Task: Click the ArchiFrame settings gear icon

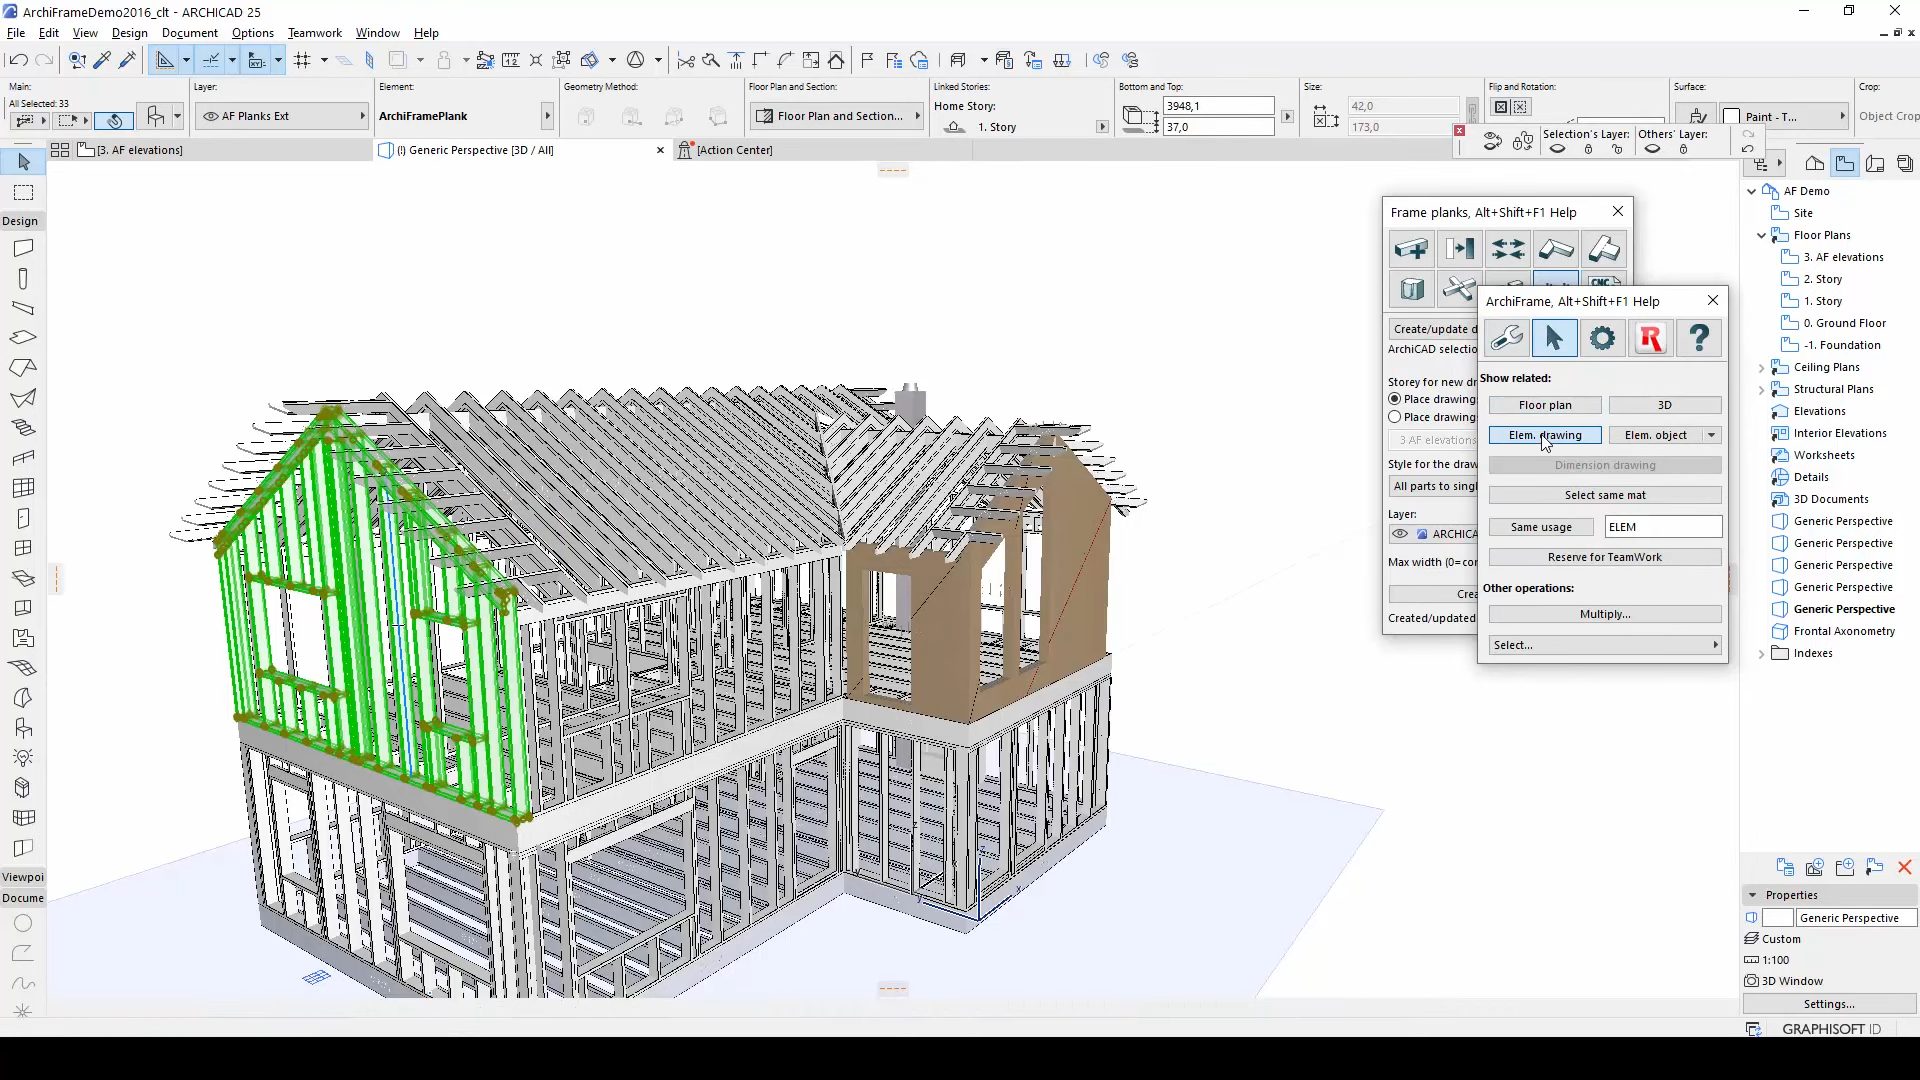Action: [1602, 339]
